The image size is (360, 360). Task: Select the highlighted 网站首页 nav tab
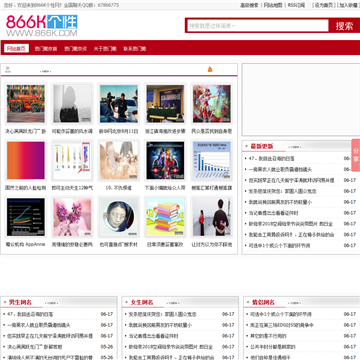(16, 48)
